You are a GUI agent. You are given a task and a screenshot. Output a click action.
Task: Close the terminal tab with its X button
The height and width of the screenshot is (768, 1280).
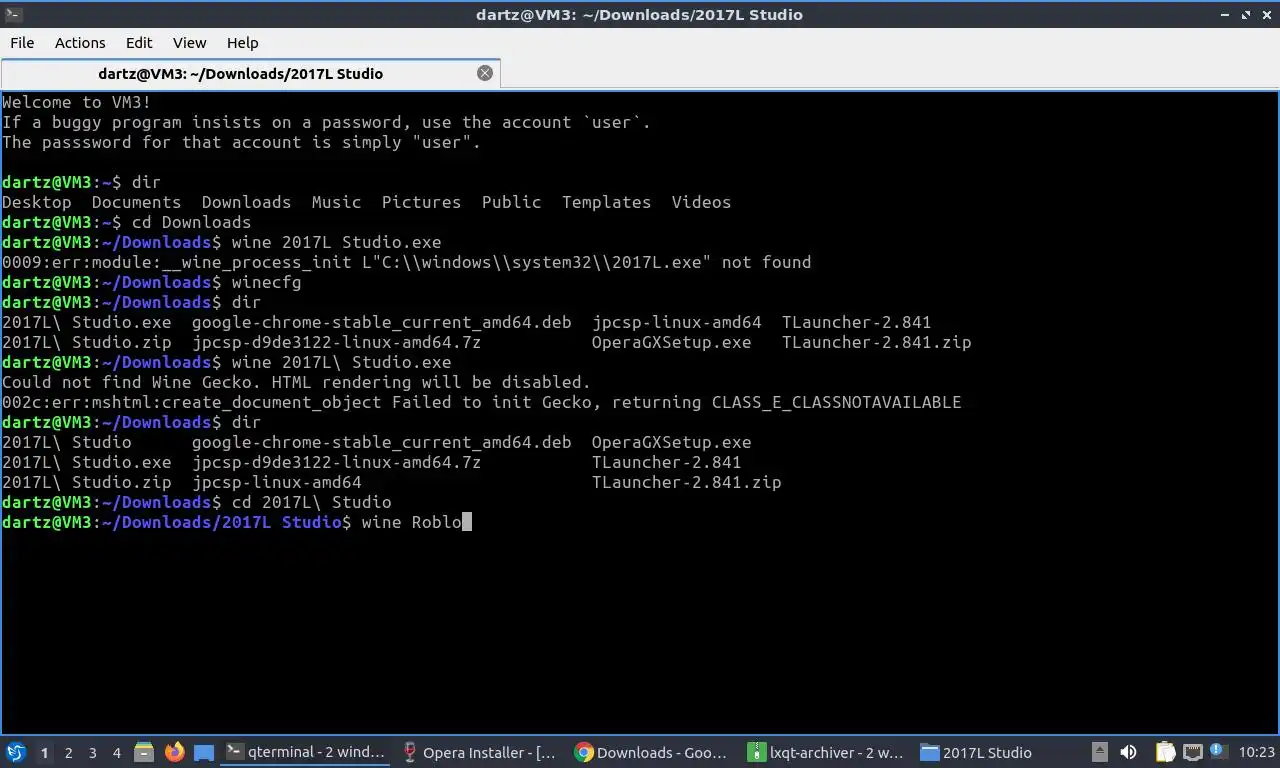[x=485, y=73]
